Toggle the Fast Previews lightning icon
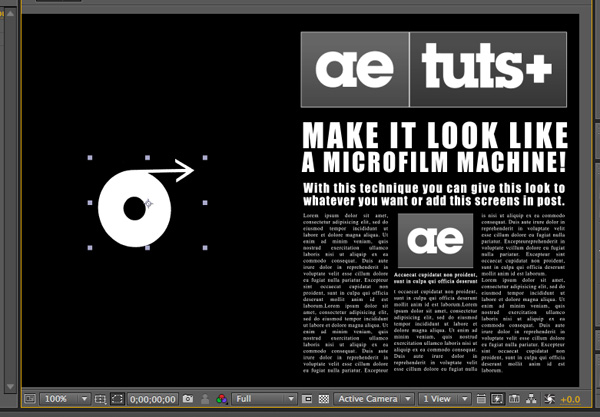Screen dimensions: 600x417 pyautogui.click(x=497, y=399)
